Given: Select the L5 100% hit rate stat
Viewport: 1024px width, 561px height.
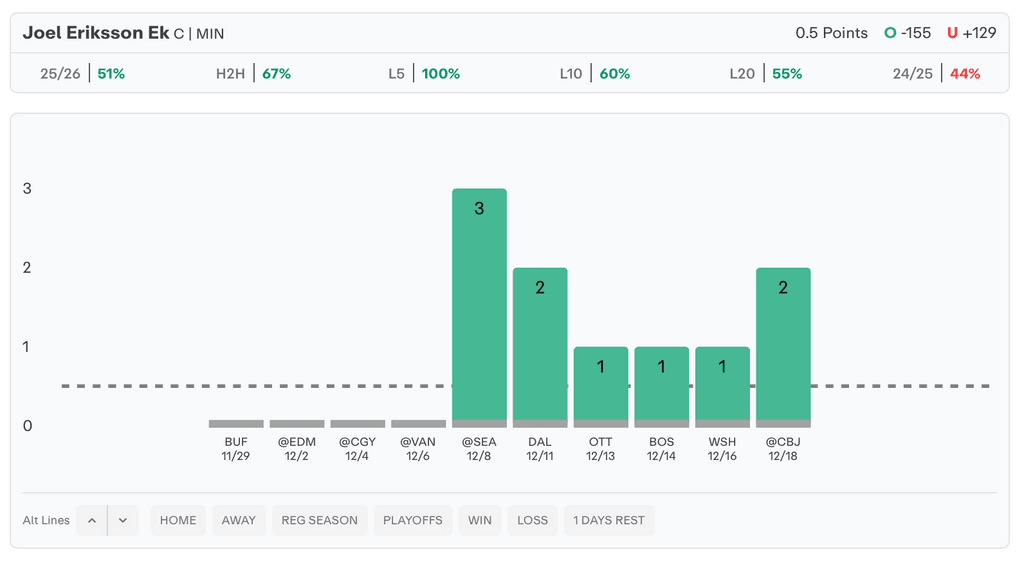Looking at the screenshot, I should [x=424, y=74].
